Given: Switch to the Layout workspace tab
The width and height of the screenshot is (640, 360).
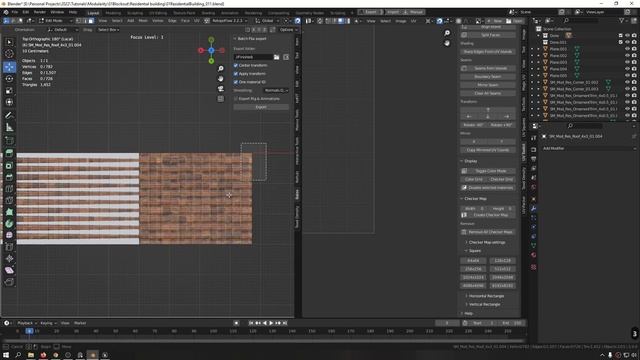Looking at the screenshot, I should coord(93,13).
